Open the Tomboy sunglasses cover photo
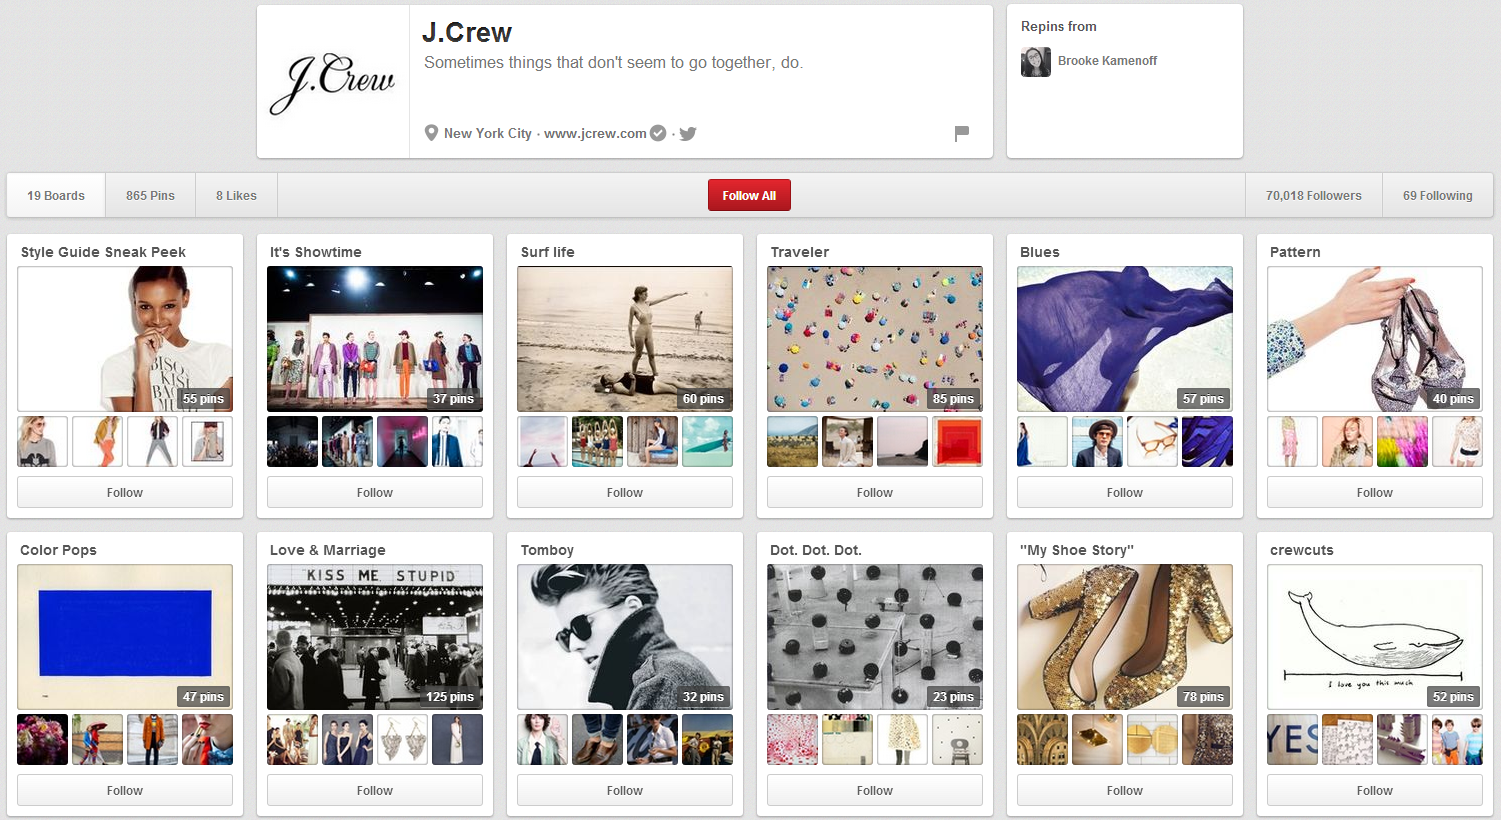This screenshot has width=1501, height=820. [x=625, y=637]
